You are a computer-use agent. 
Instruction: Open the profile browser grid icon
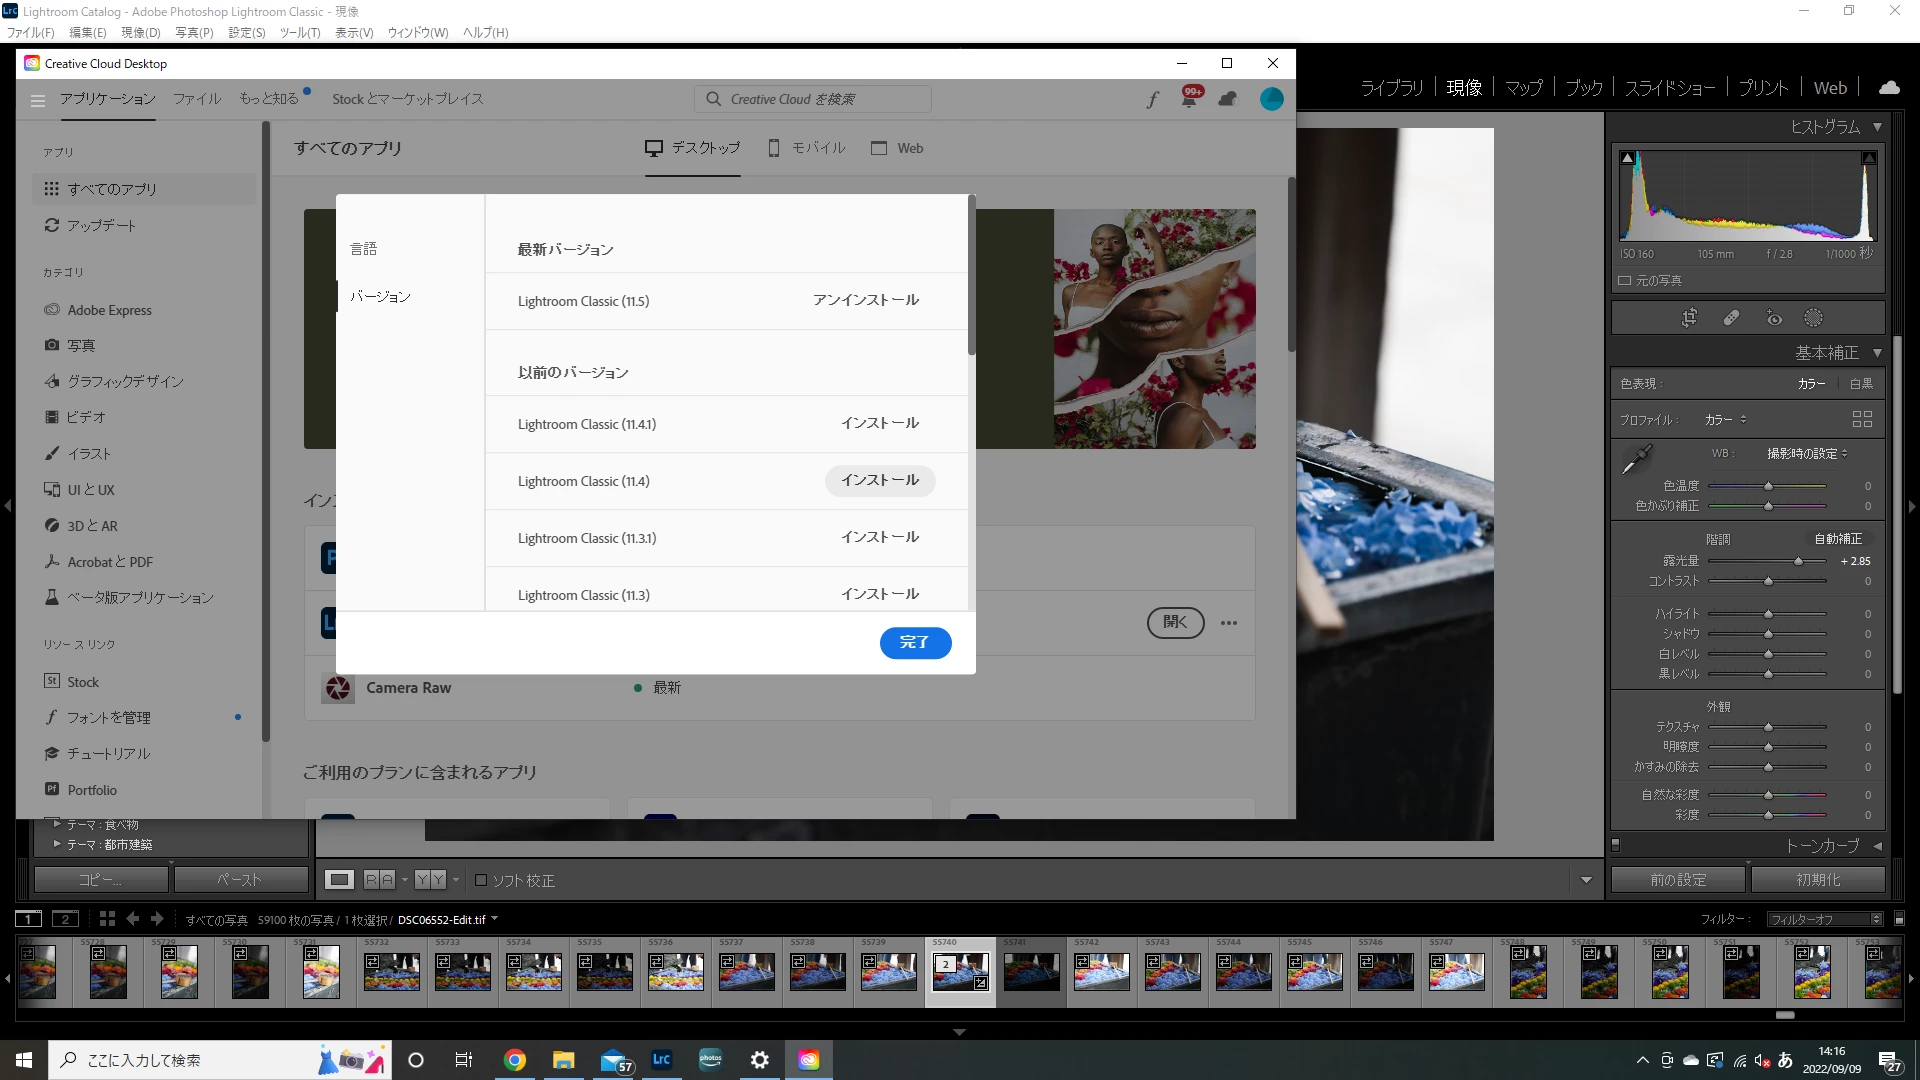[1862, 419]
